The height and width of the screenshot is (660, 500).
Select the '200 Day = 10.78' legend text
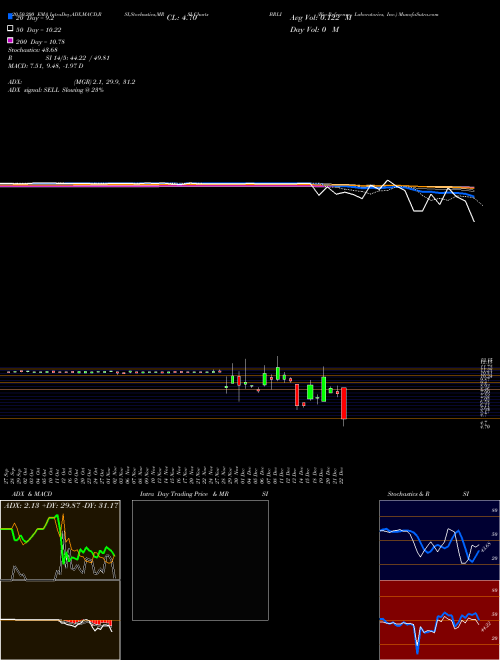tap(40, 42)
